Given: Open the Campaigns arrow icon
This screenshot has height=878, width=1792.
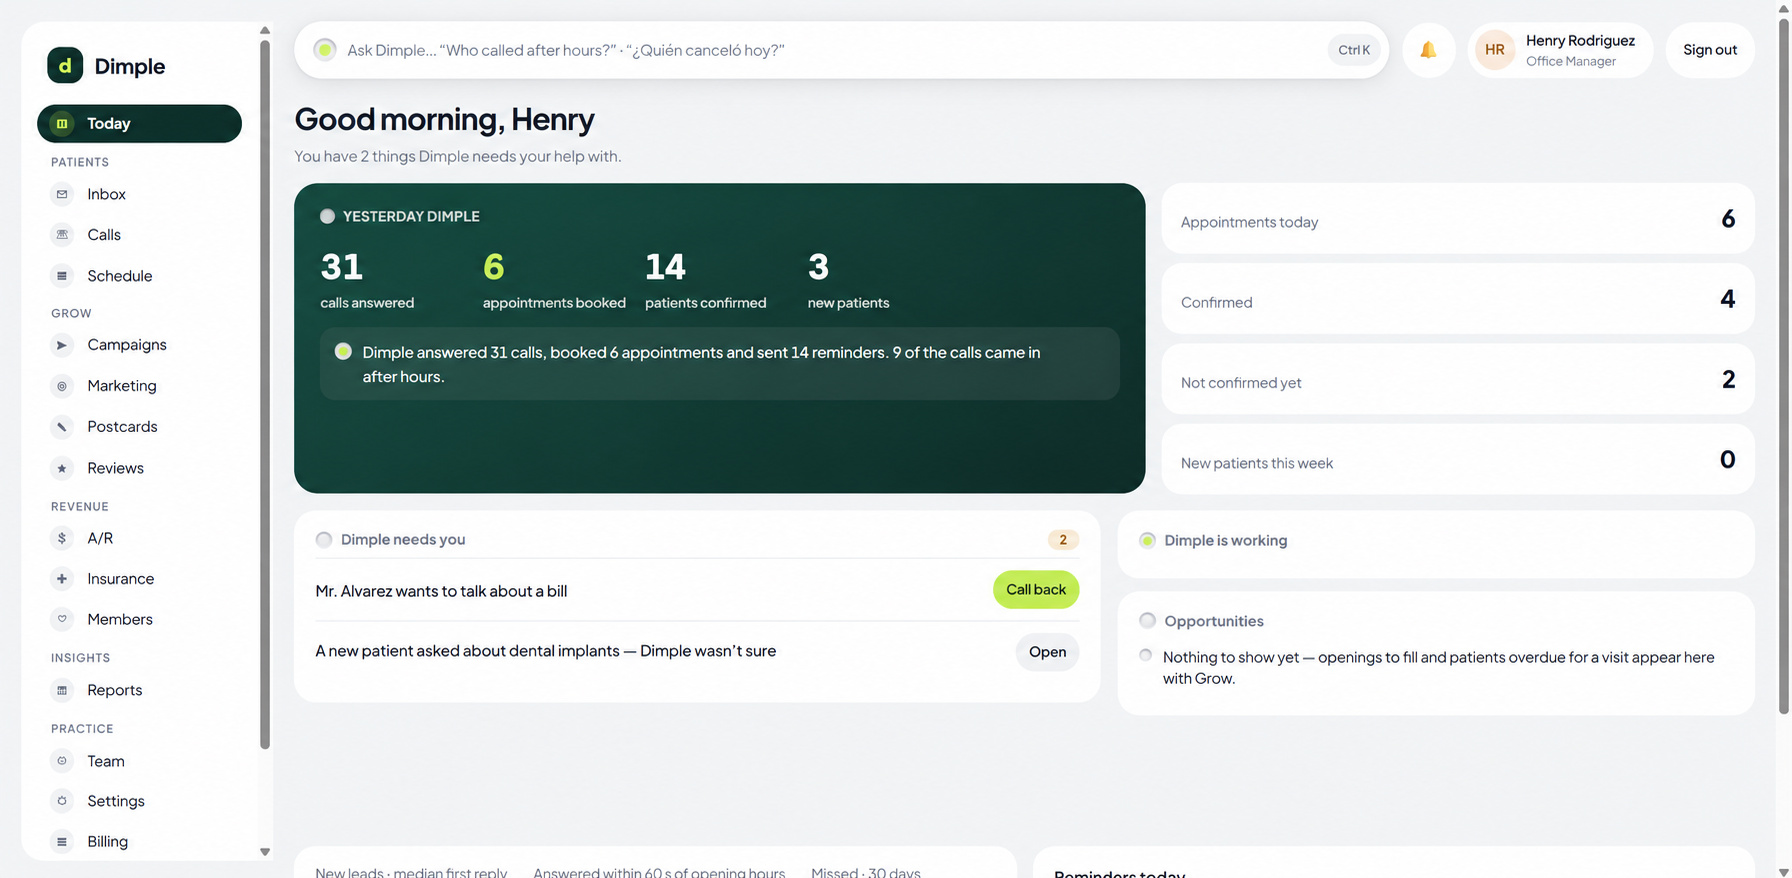Looking at the screenshot, I should [x=62, y=345].
